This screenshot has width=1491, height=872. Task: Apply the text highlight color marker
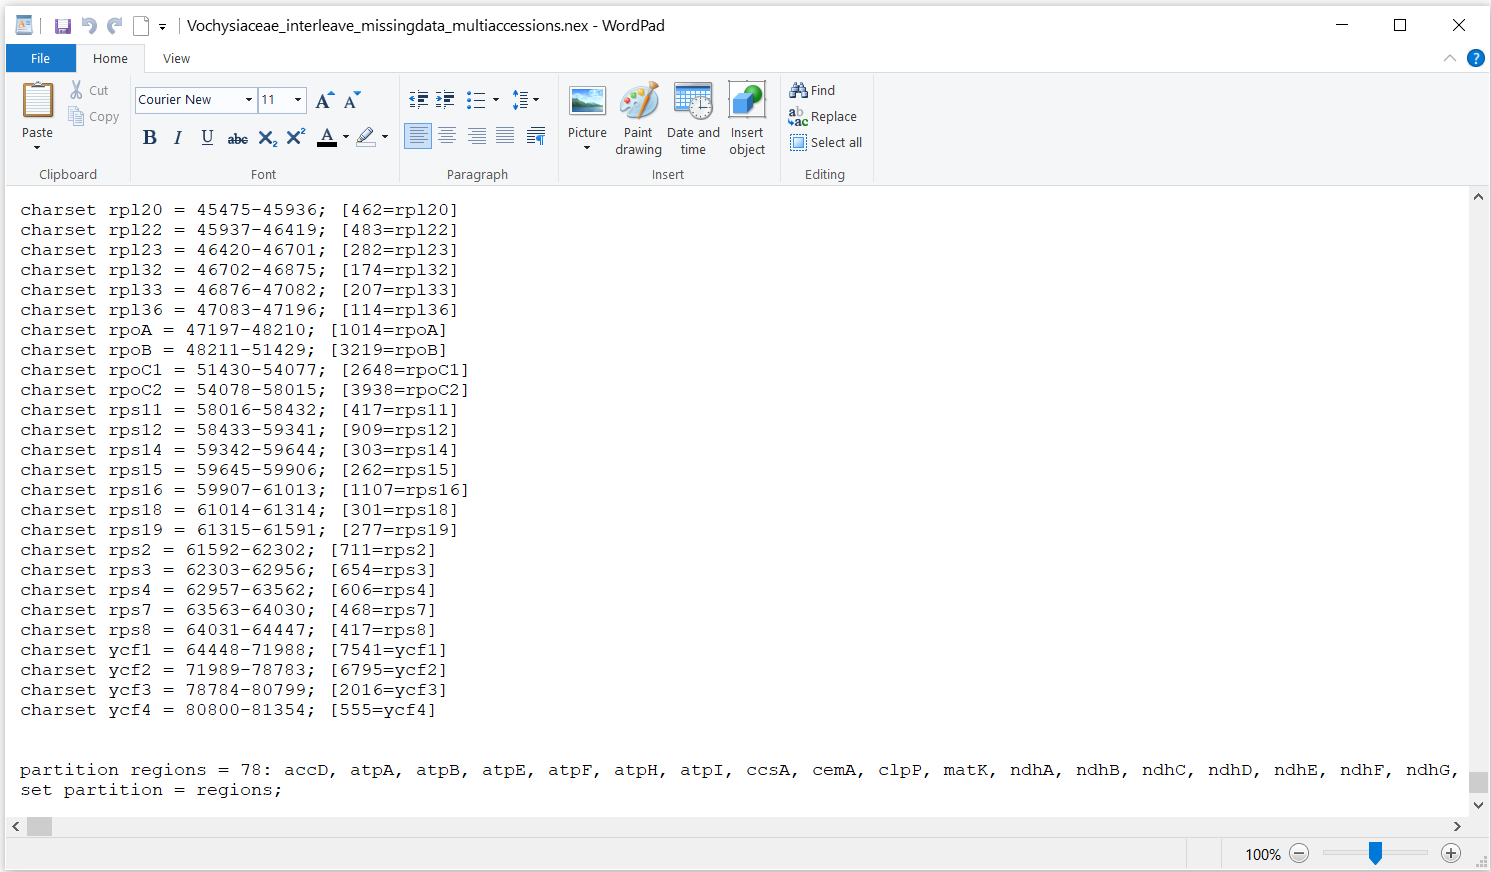tap(366, 137)
